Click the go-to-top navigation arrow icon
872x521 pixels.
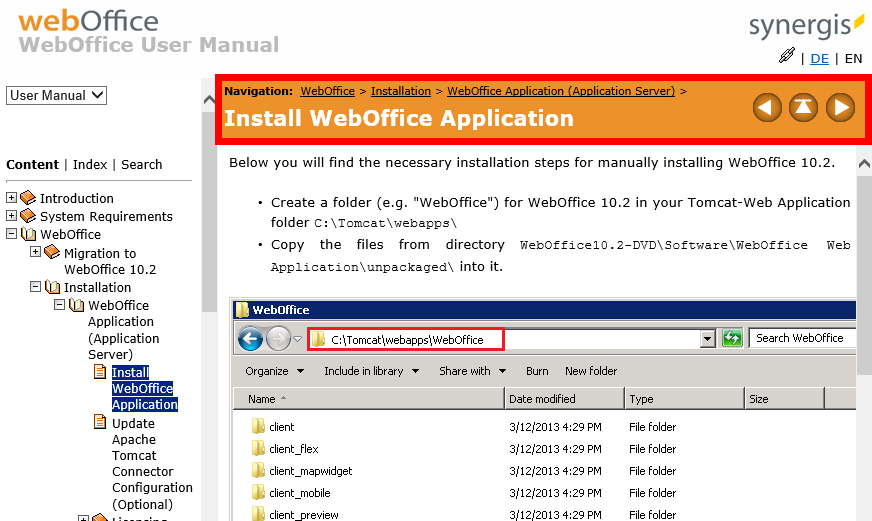(x=803, y=107)
